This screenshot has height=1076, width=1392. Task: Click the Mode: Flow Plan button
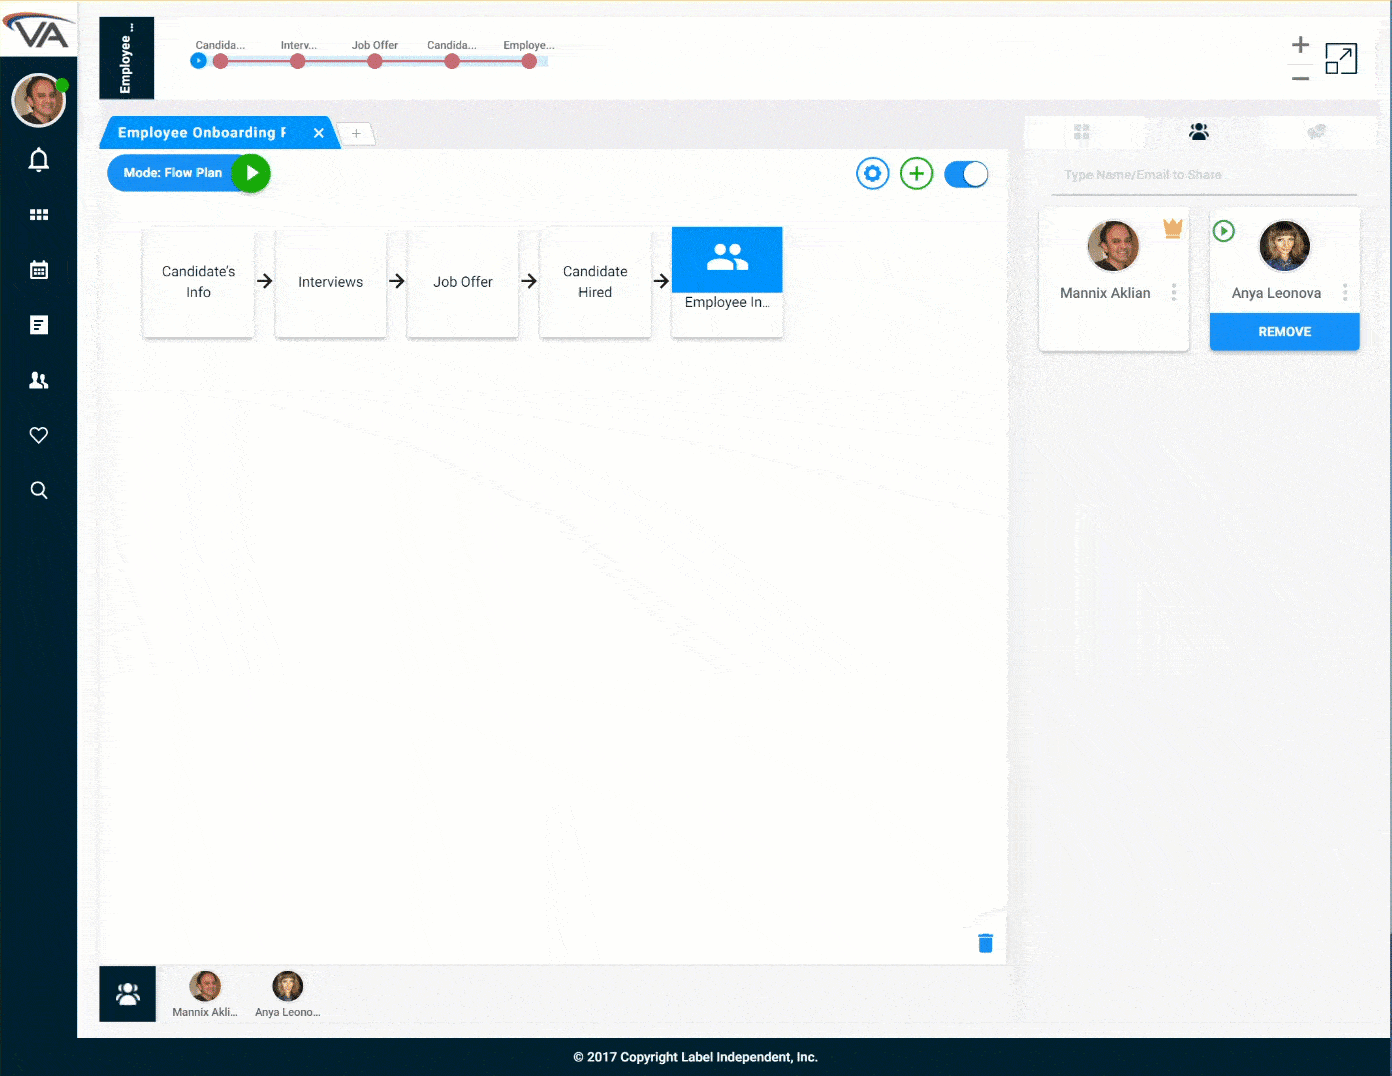173,173
